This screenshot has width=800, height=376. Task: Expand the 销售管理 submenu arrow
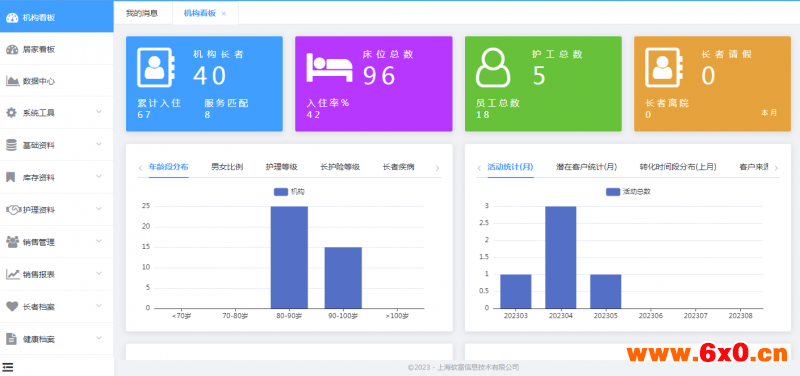click(x=99, y=241)
